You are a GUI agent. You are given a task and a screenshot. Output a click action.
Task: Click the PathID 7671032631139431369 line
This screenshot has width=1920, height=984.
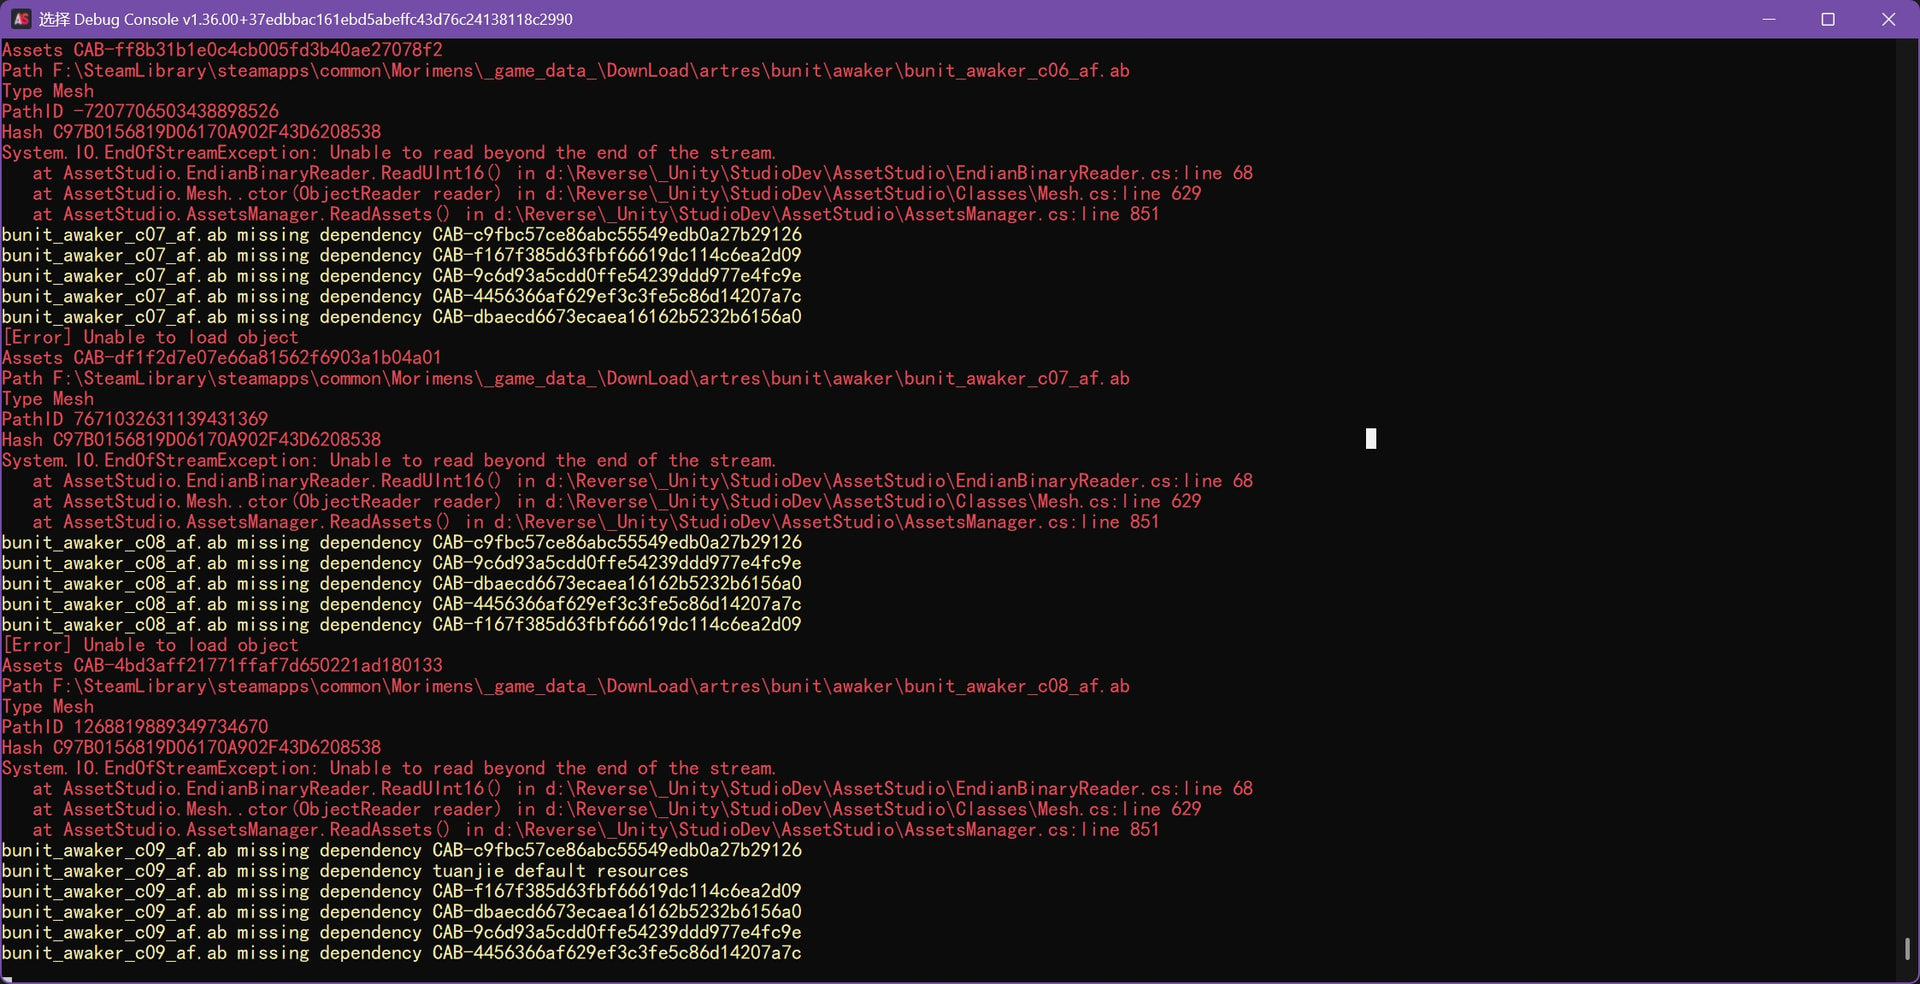point(135,419)
